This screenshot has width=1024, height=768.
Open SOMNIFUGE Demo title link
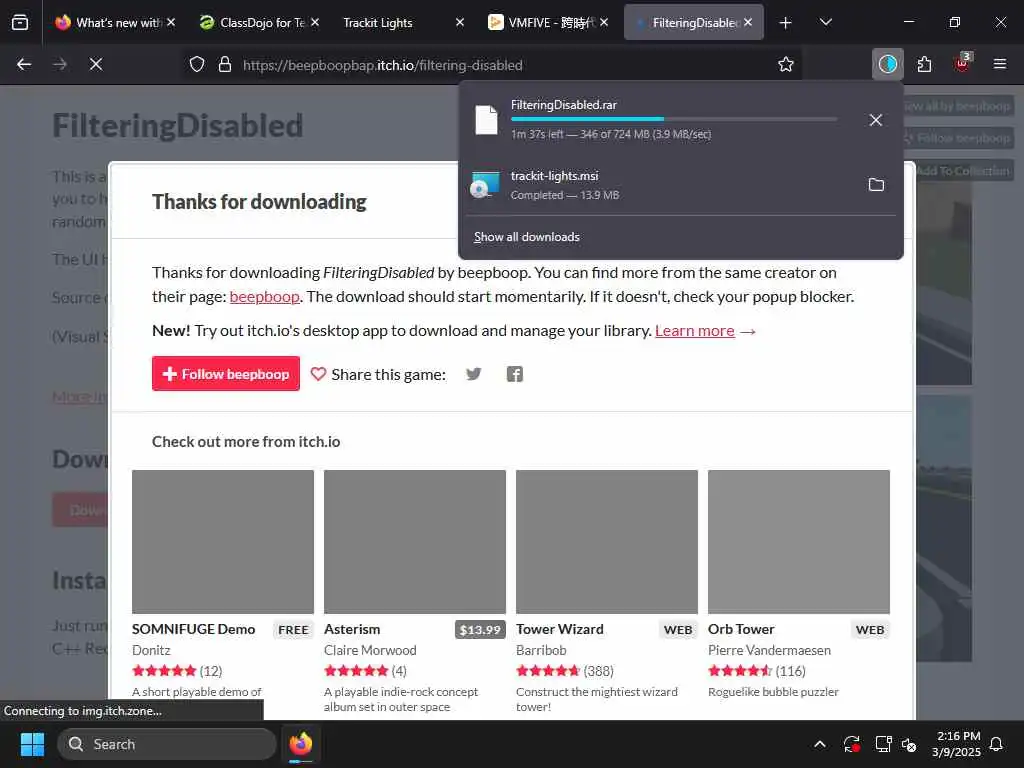click(x=193, y=630)
